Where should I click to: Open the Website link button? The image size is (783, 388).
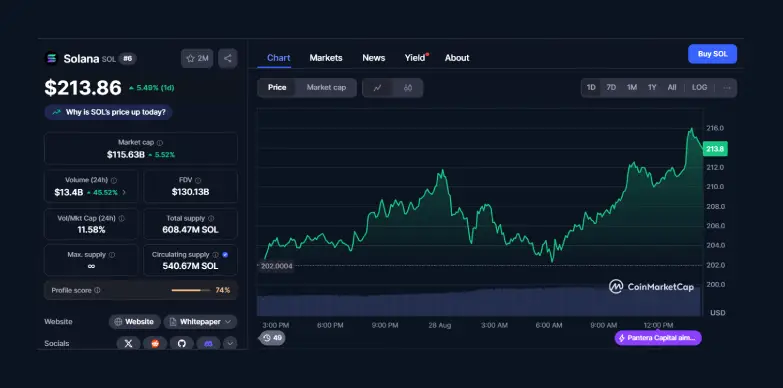[134, 322]
